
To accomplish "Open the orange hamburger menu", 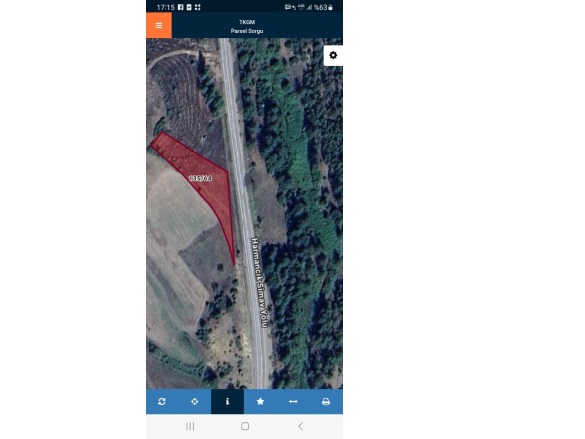I will pos(159,25).
